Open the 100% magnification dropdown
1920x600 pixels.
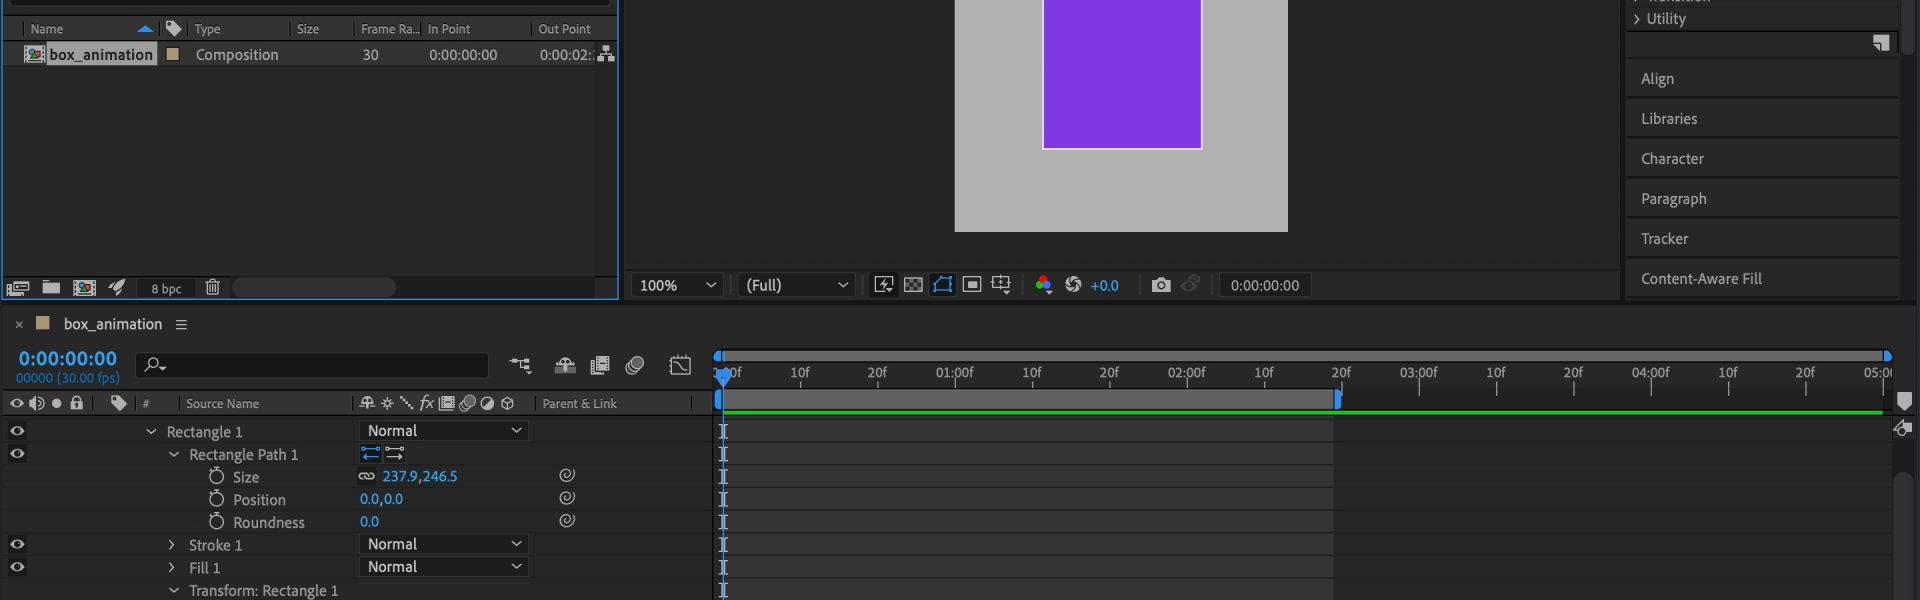677,285
